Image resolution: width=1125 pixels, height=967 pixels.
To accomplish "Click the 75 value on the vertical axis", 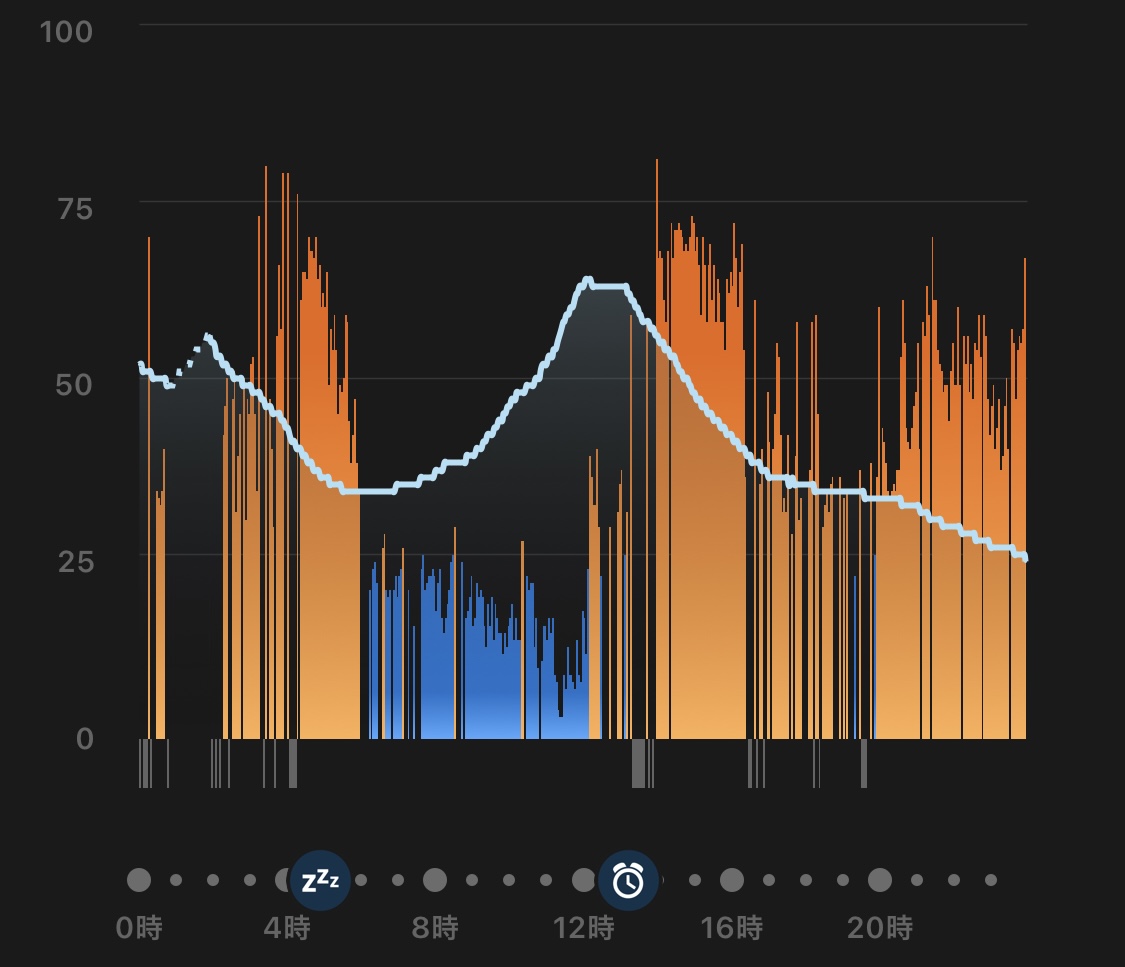I will [x=75, y=209].
